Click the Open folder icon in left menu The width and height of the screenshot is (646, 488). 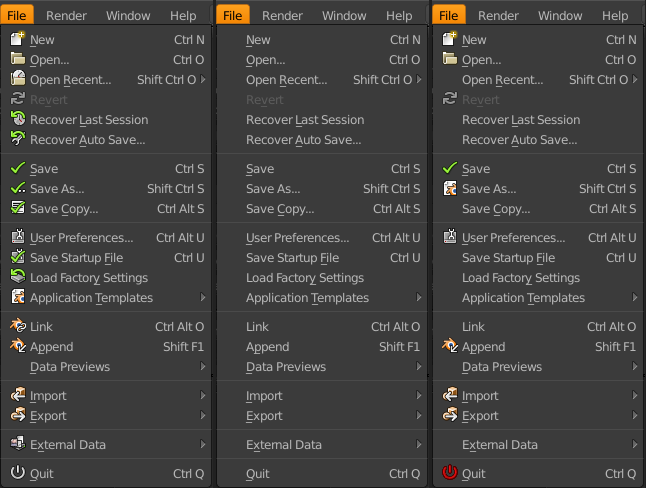[x=18, y=59]
